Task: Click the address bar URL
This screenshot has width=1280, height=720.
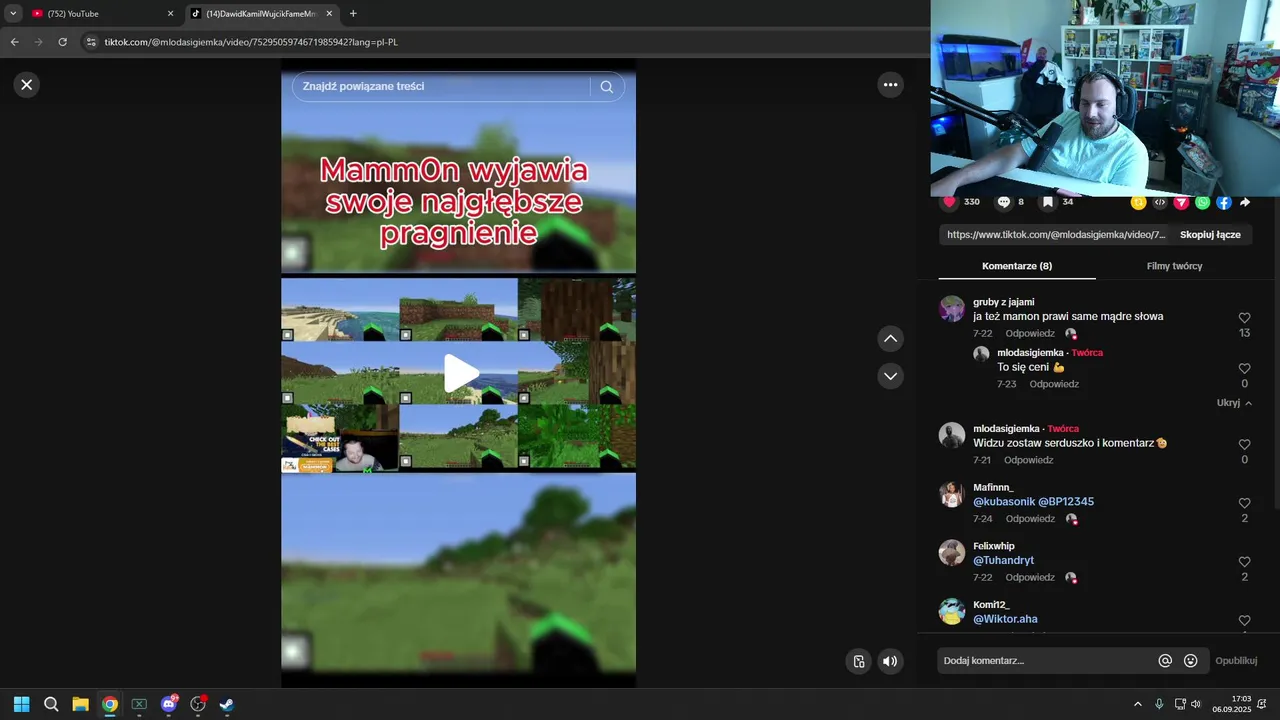Action: 251,42
